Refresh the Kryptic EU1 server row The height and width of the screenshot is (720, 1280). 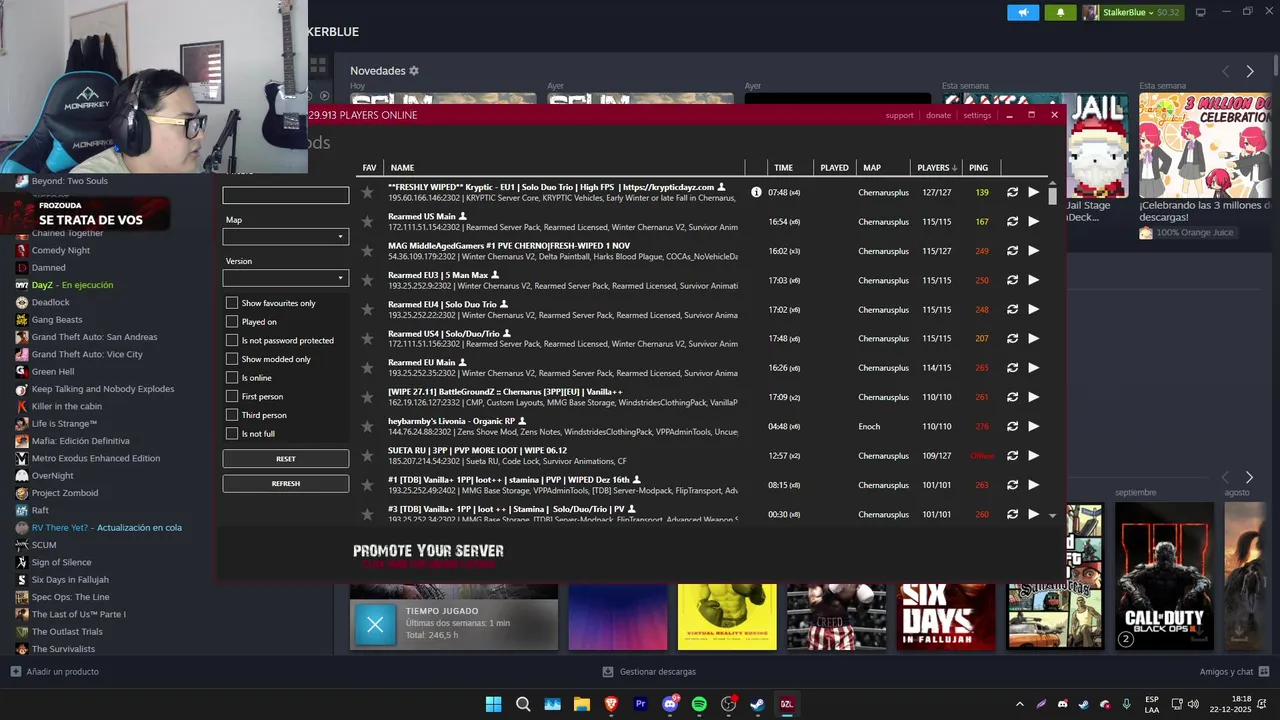click(x=1012, y=192)
